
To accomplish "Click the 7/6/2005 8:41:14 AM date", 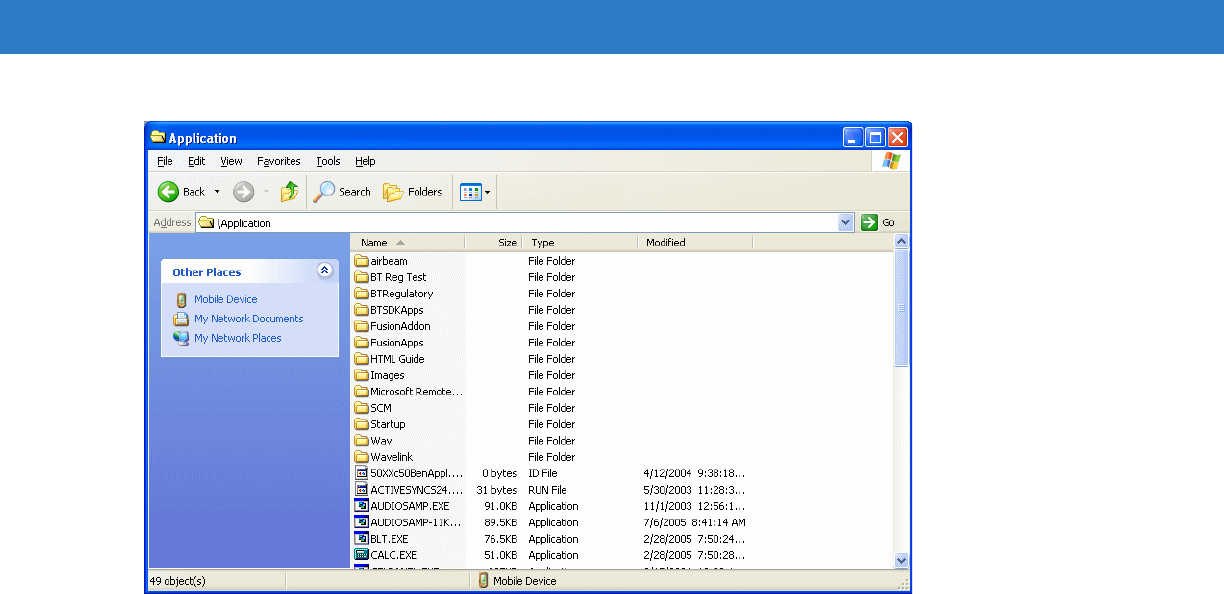I will [695, 522].
